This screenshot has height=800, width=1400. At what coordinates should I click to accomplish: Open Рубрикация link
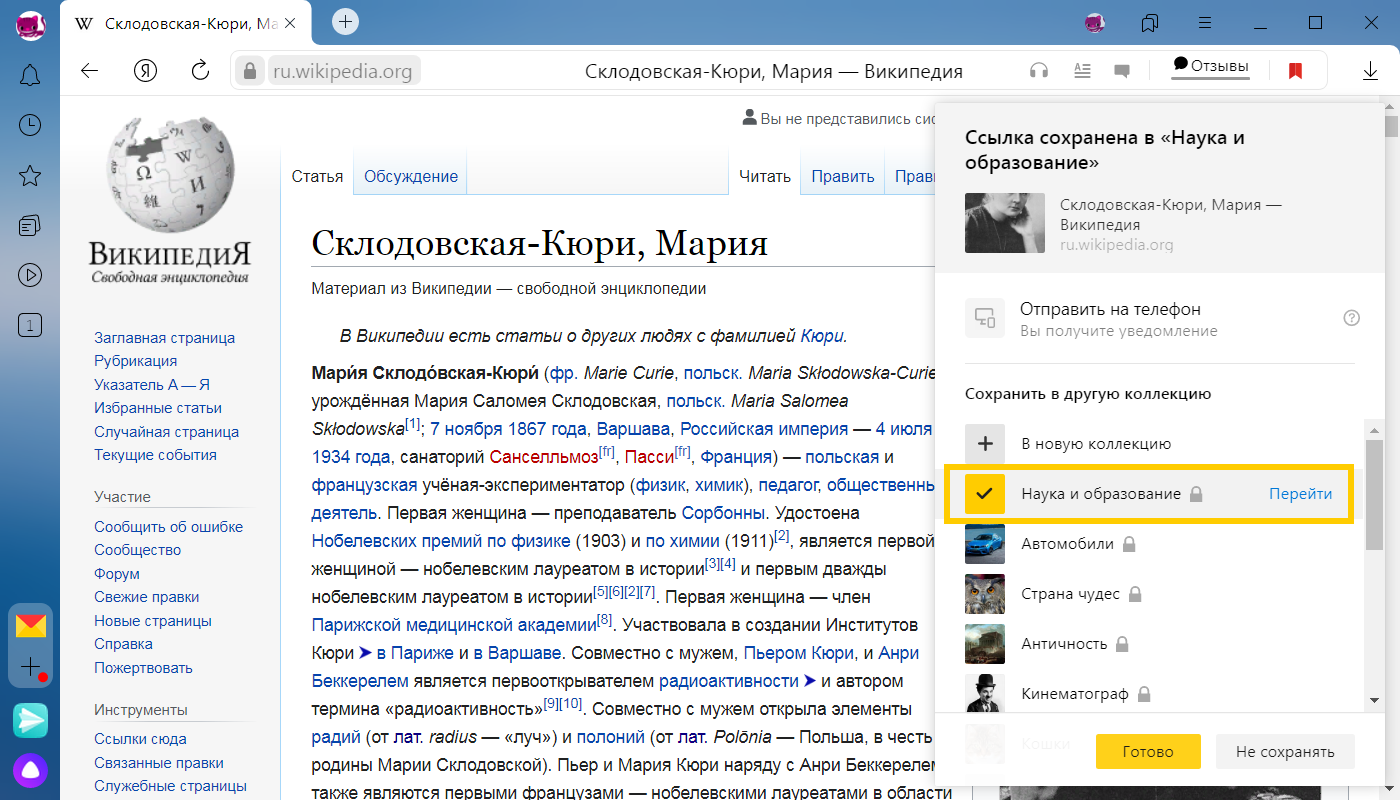[136, 361]
